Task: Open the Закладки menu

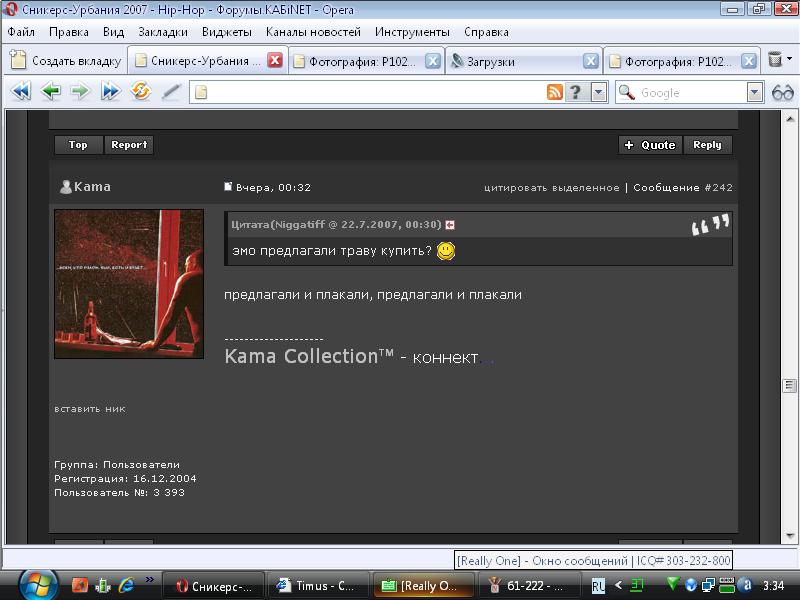Action: pyautogui.click(x=162, y=32)
